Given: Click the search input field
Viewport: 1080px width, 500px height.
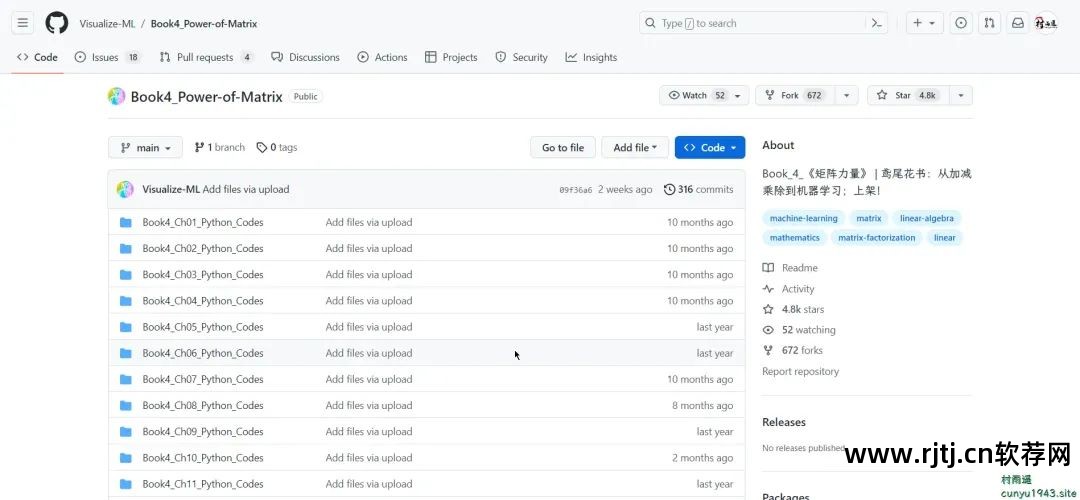Looking at the screenshot, I should [x=750, y=23].
